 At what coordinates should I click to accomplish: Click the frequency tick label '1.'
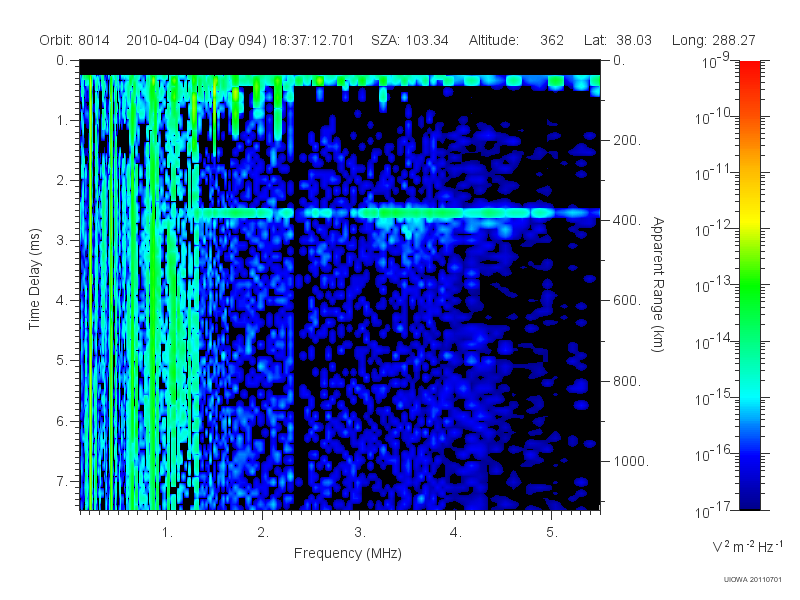(167, 533)
